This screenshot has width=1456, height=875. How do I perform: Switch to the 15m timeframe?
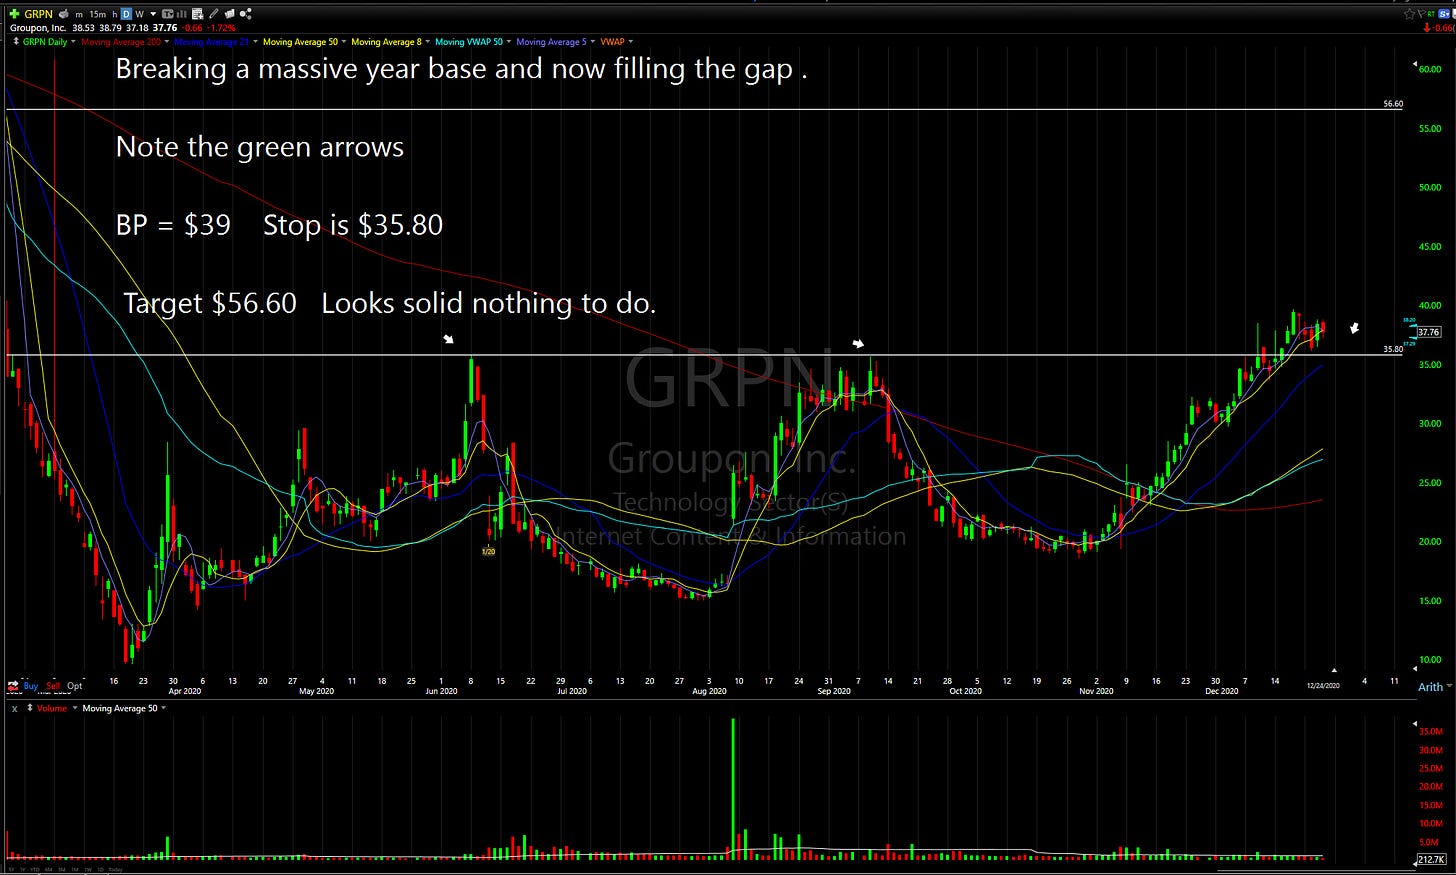pos(97,14)
